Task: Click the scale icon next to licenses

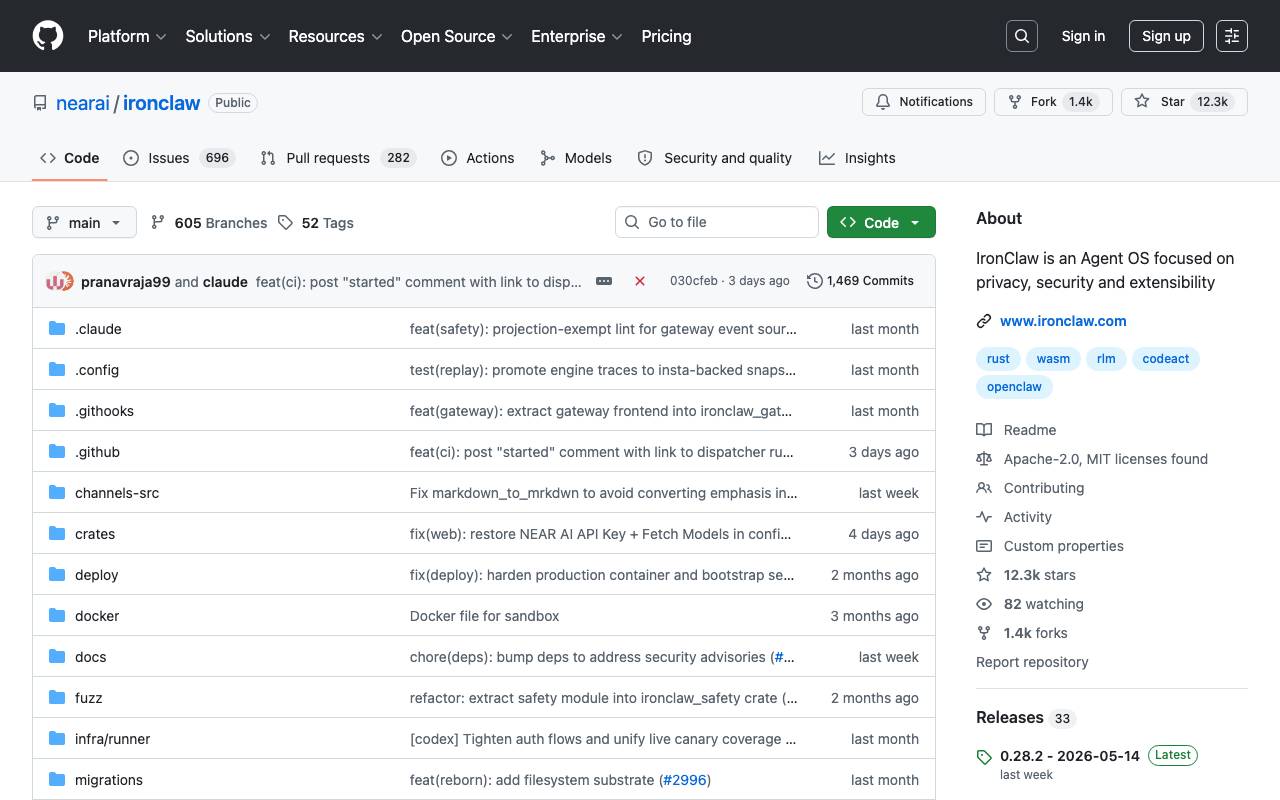Action: pos(984,459)
